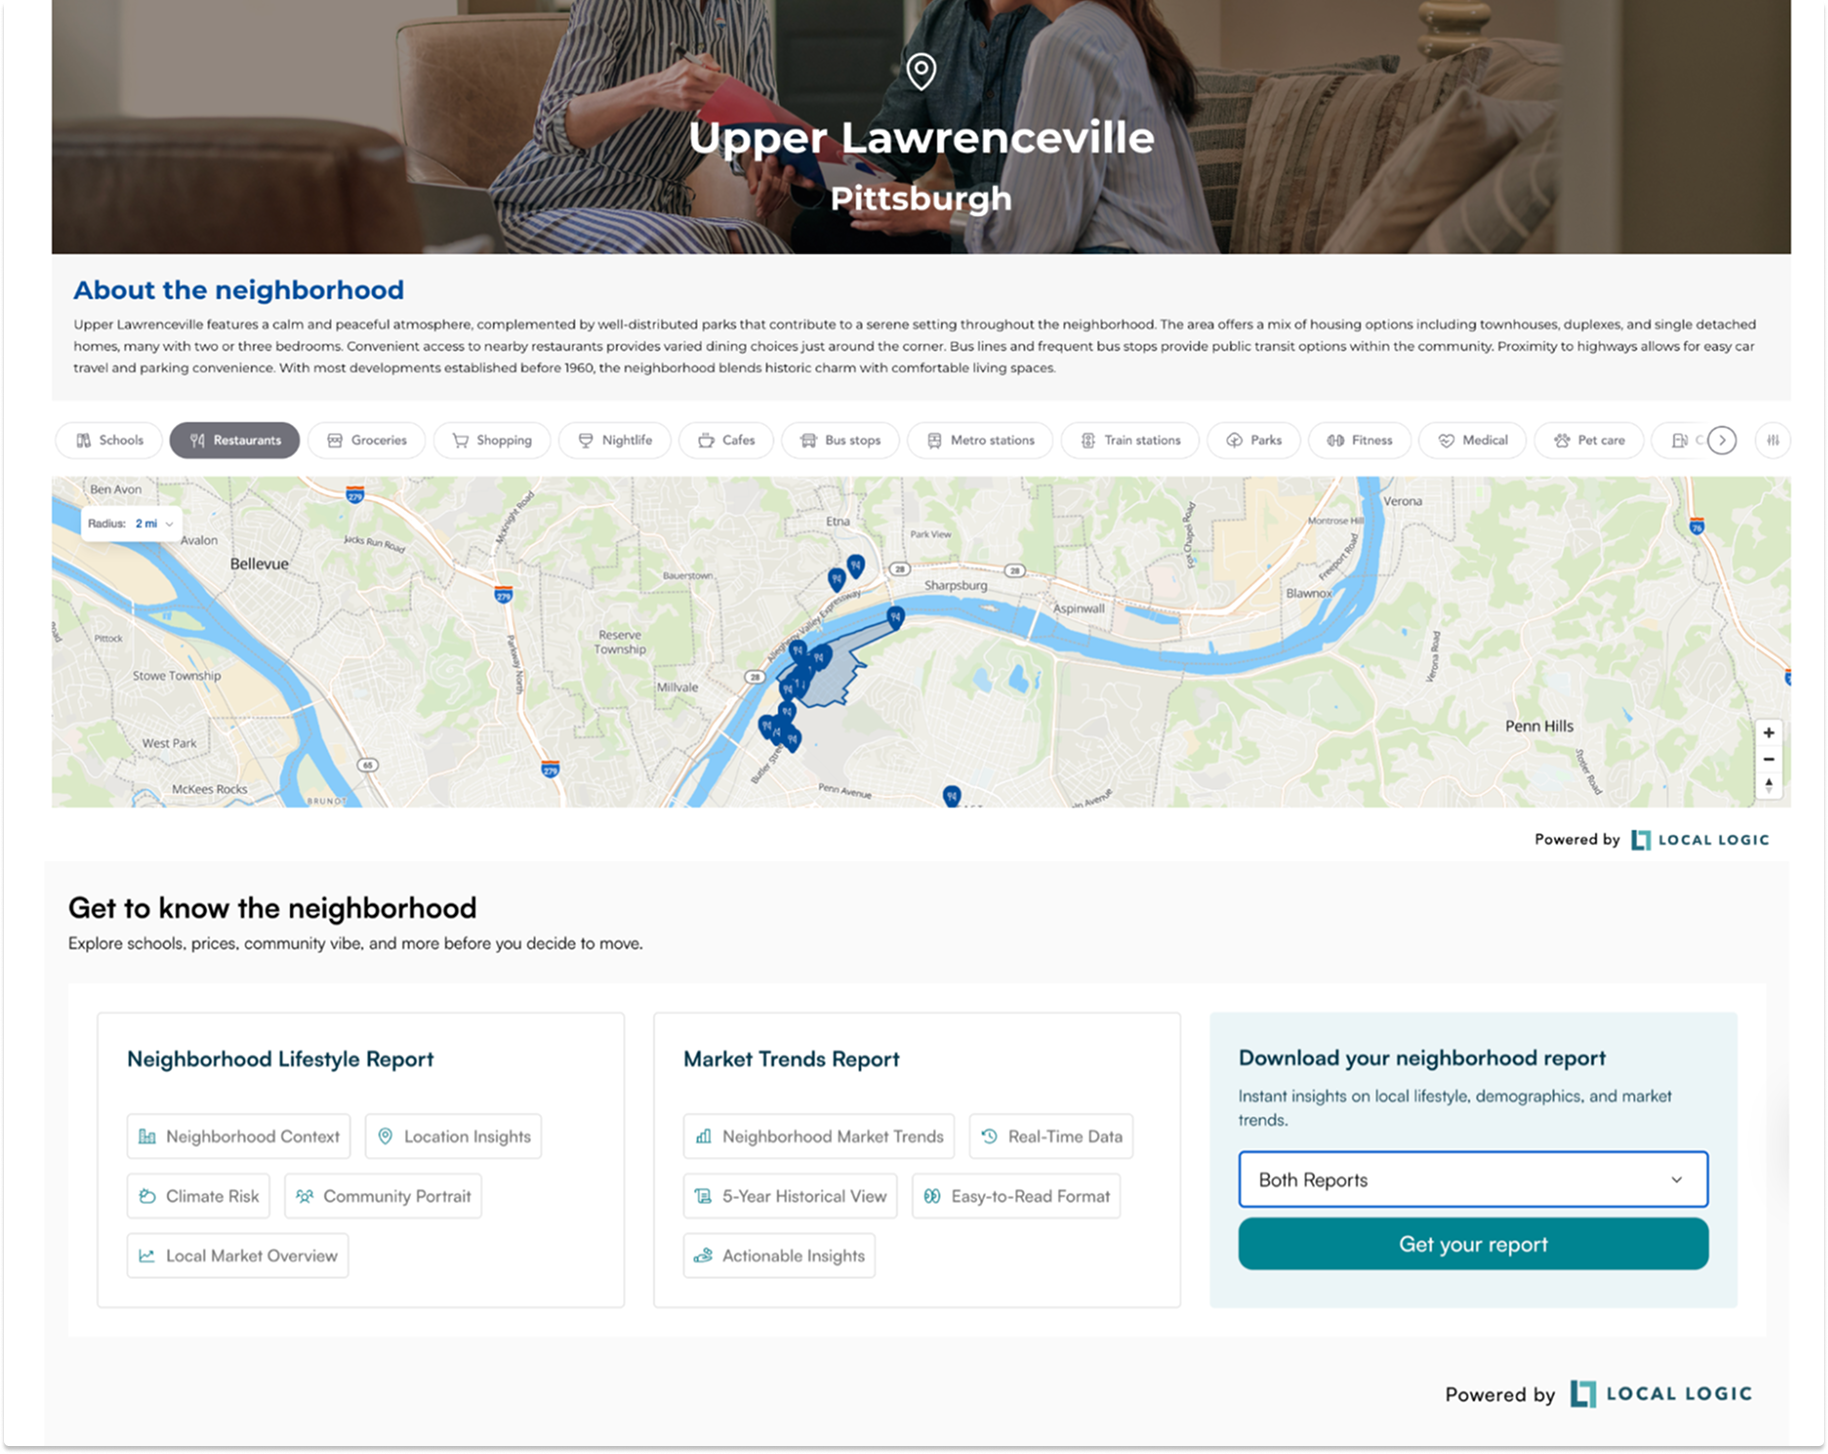Enable the Parks category filter
Image resolution: width=1828 pixels, height=1454 pixels.
coord(1253,440)
